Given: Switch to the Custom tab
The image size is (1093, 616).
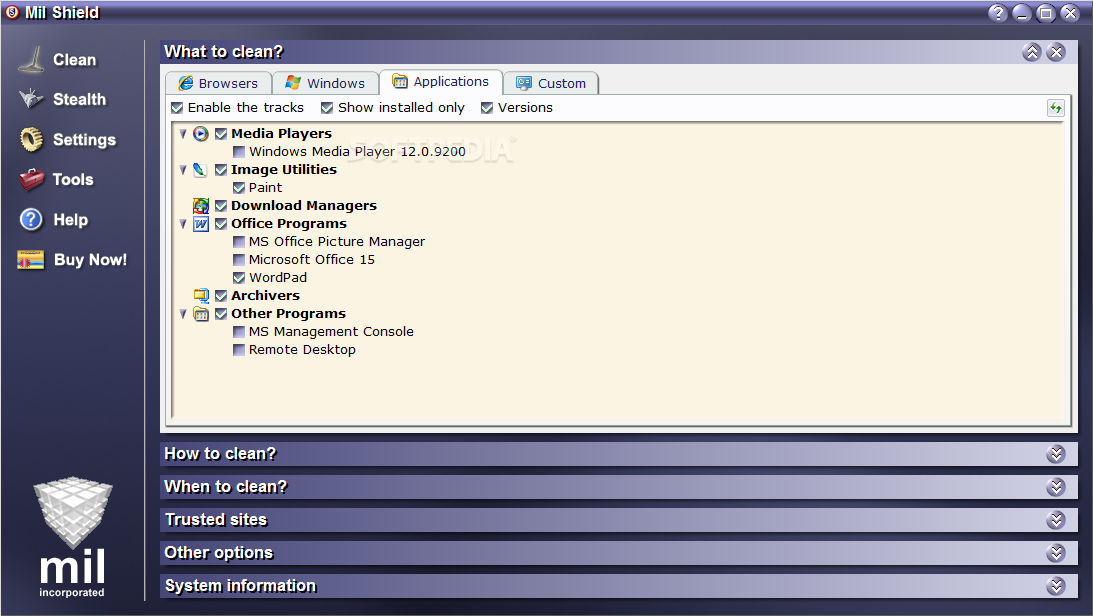Looking at the screenshot, I should (x=551, y=83).
